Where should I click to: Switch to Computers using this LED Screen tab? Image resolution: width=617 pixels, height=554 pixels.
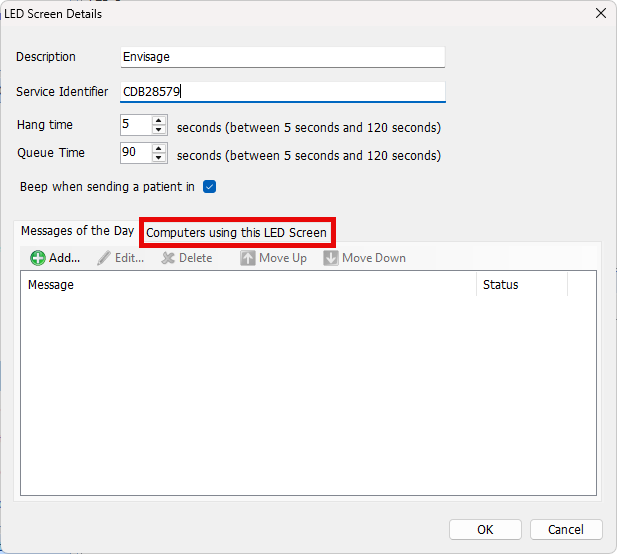click(x=236, y=233)
